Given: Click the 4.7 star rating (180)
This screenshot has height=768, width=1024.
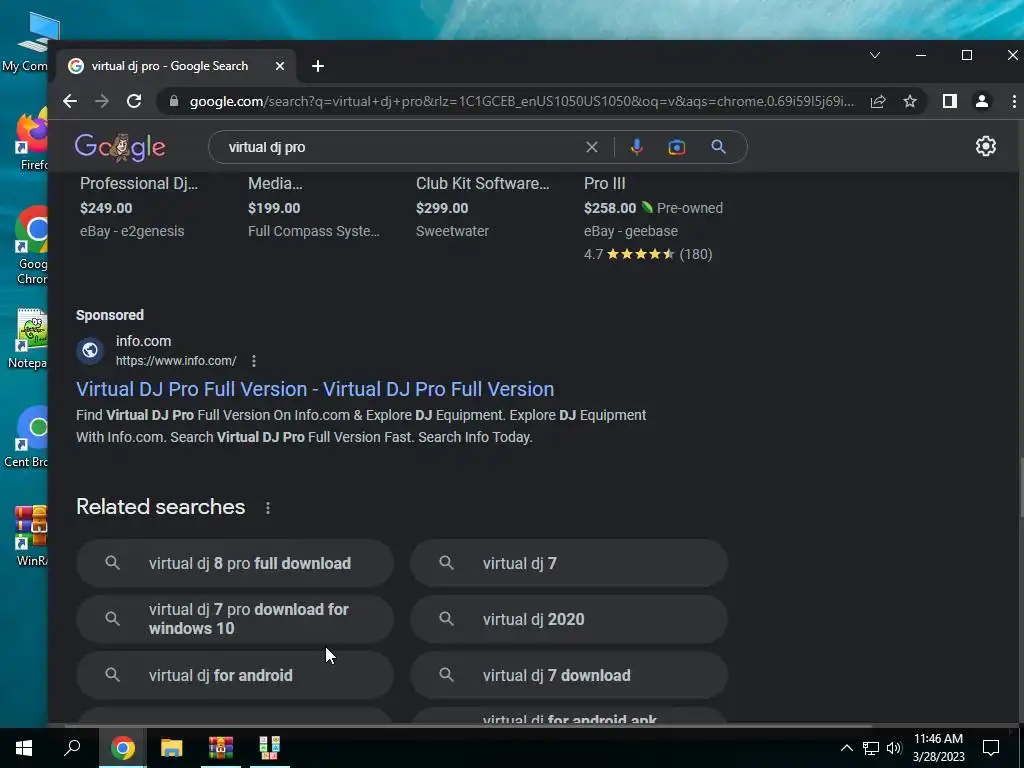Looking at the screenshot, I should pos(648,254).
